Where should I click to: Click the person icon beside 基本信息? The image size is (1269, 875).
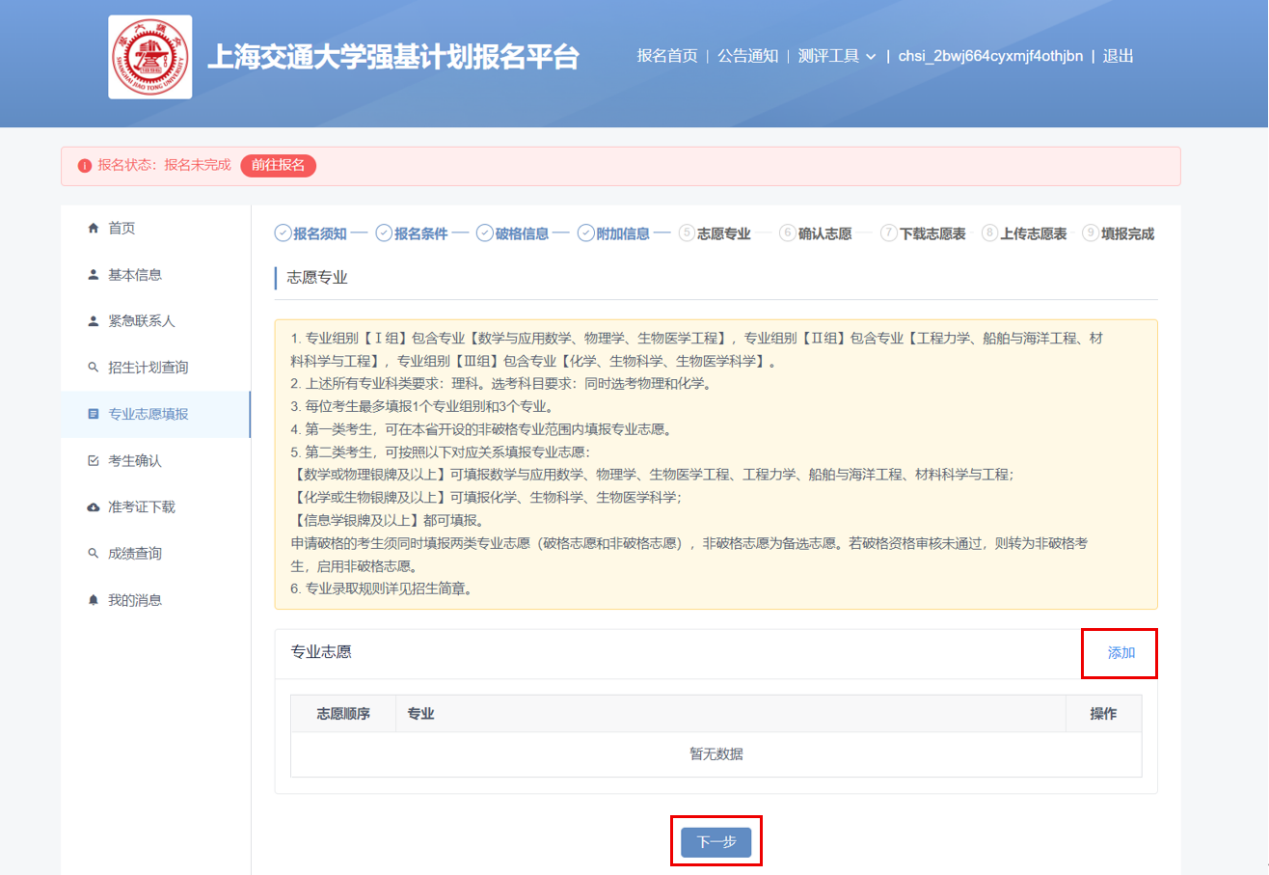point(94,275)
